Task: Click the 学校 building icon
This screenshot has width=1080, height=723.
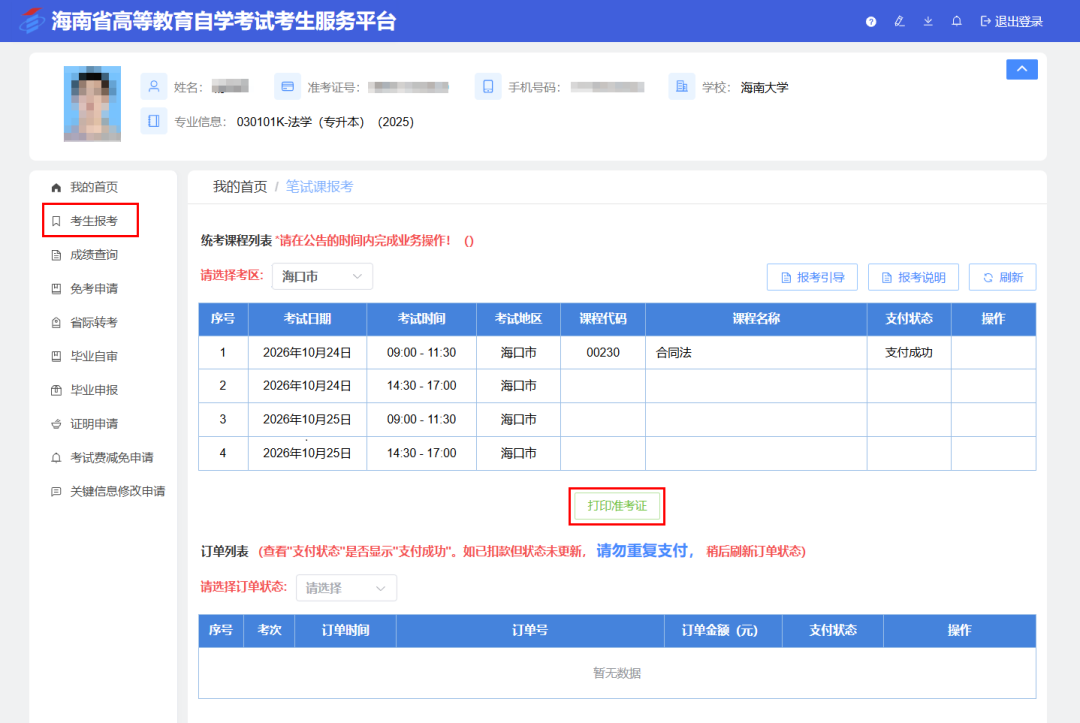Action: tap(681, 87)
